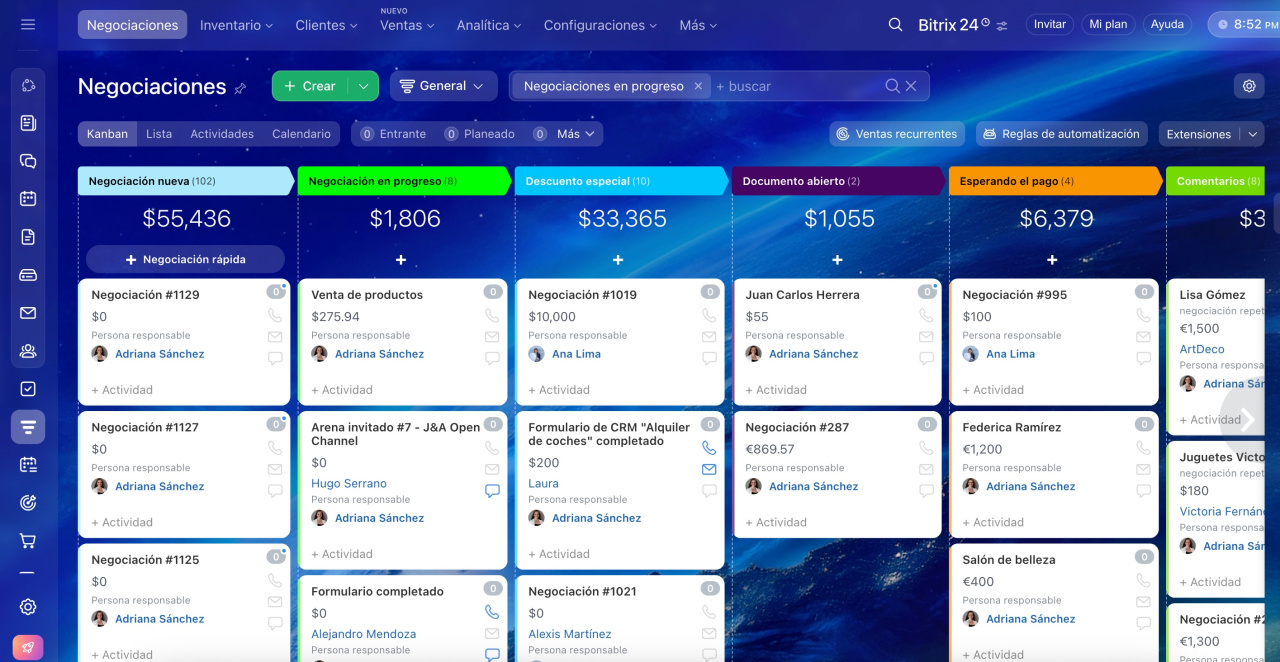Remove the 'Negociaciones en progreso' filter chip
Screen dimensions: 1280x662
[x=698, y=86]
